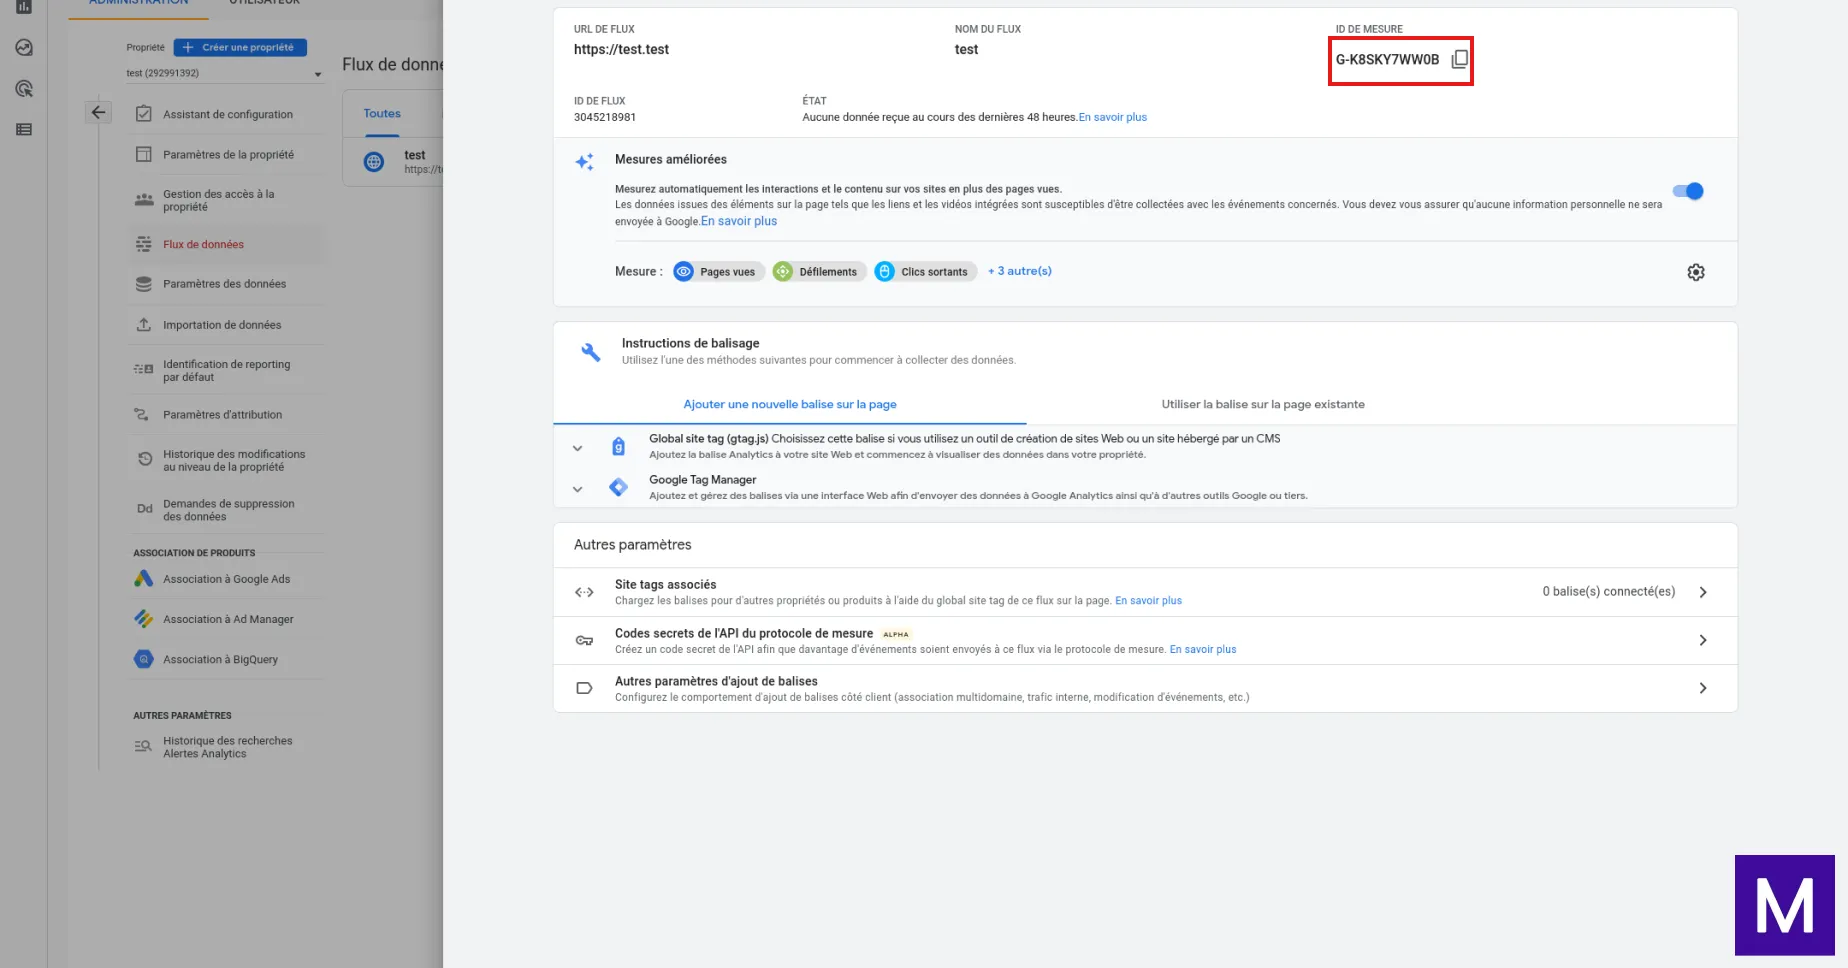The height and width of the screenshot is (968, 1848).
Task: Select Ajouter une nouvelle balise tab
Action: point(789,405)
